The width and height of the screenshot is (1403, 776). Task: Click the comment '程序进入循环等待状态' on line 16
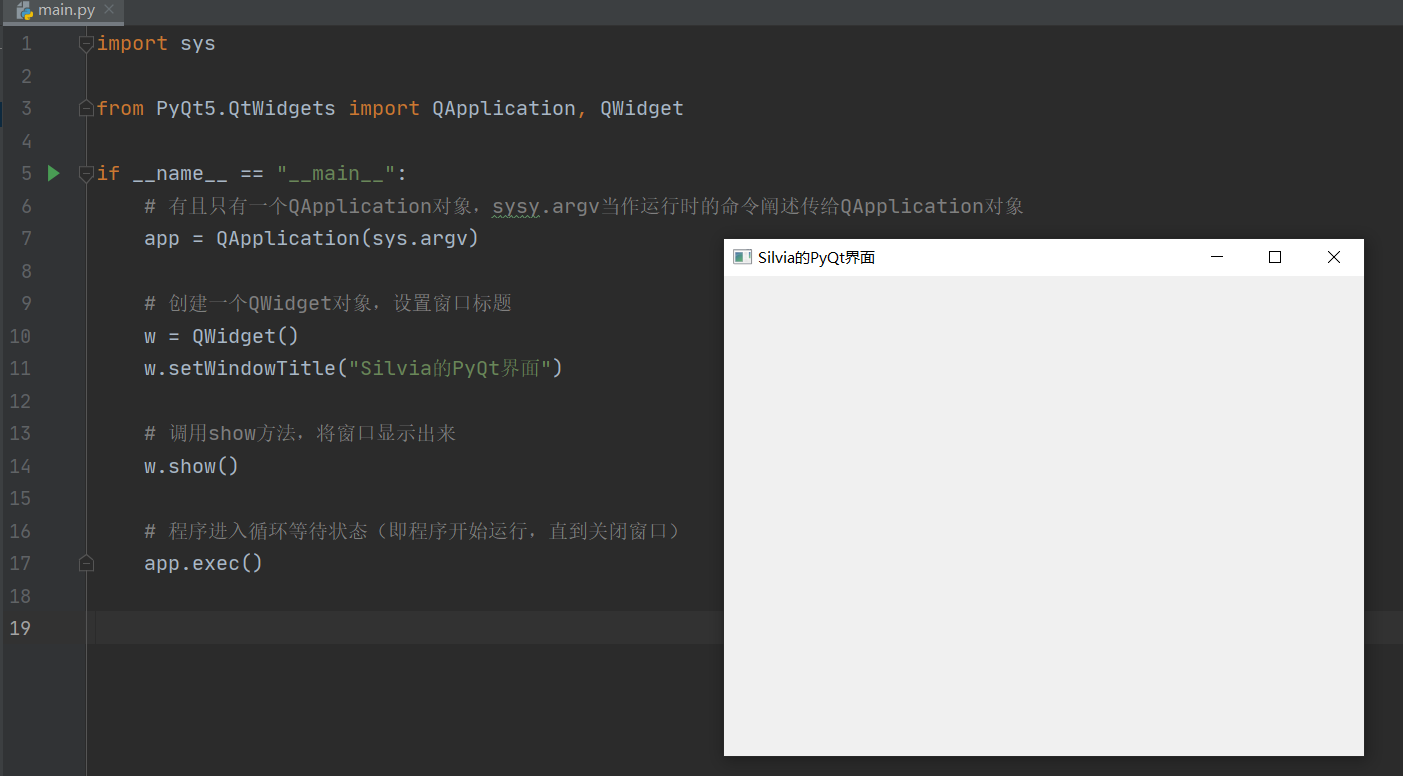point(268,531)
